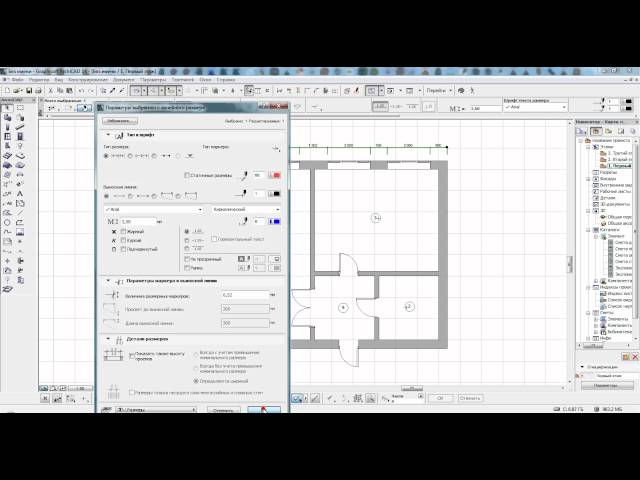Click the black witness line pen swatch
Viewport: 640px width, 480px height.
(274, 193)
